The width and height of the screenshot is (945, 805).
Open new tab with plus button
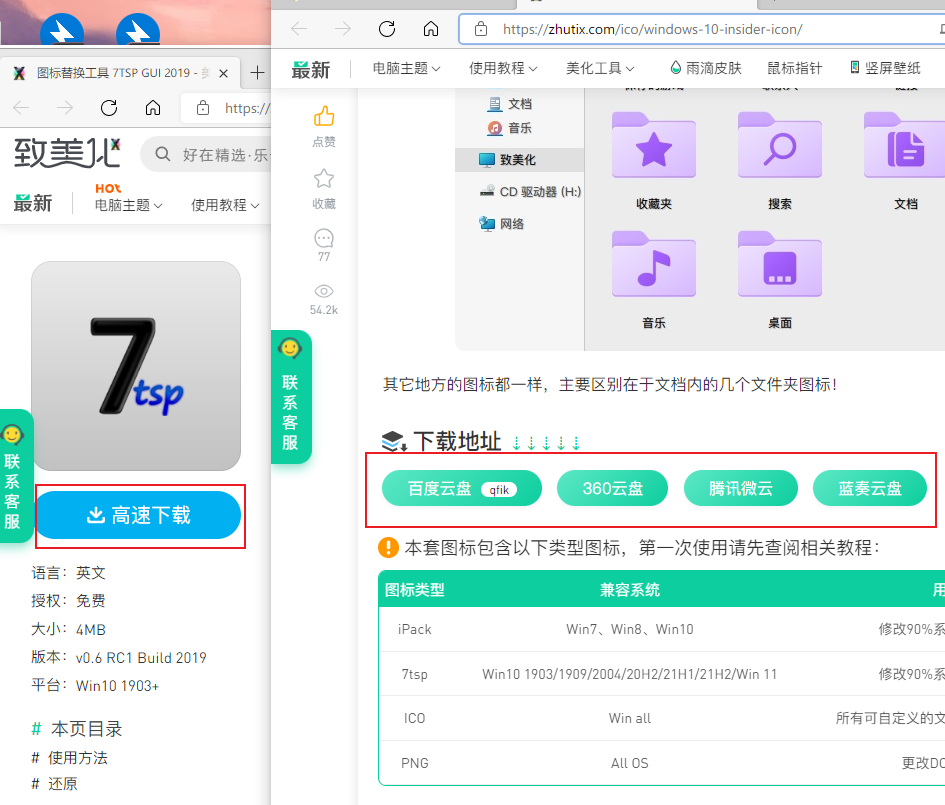coord(257,73)
